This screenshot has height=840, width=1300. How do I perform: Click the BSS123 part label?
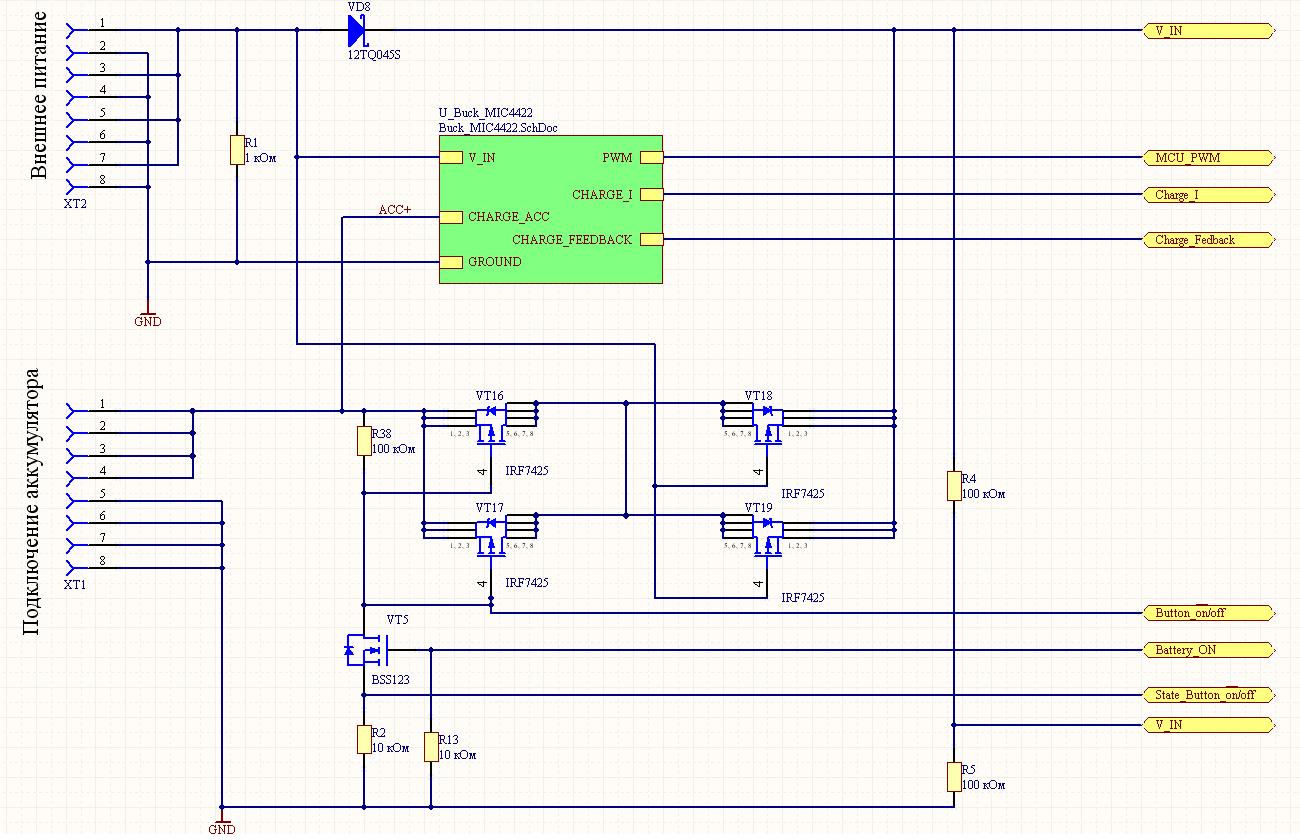[390, 679]
